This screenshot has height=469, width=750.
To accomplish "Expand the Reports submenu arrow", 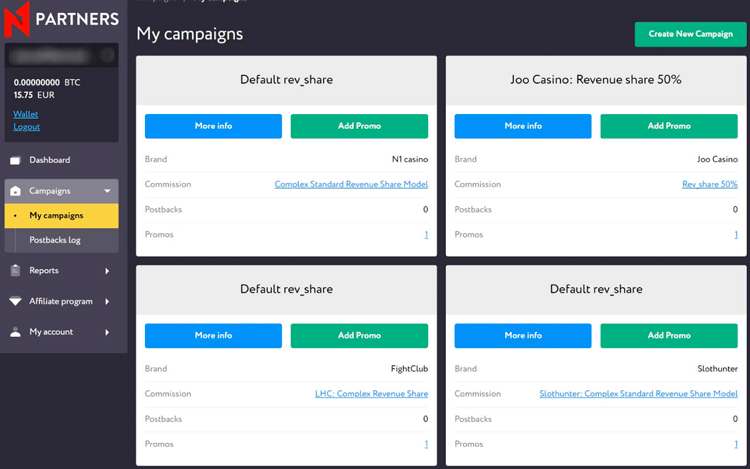I will tap(107, 271).
